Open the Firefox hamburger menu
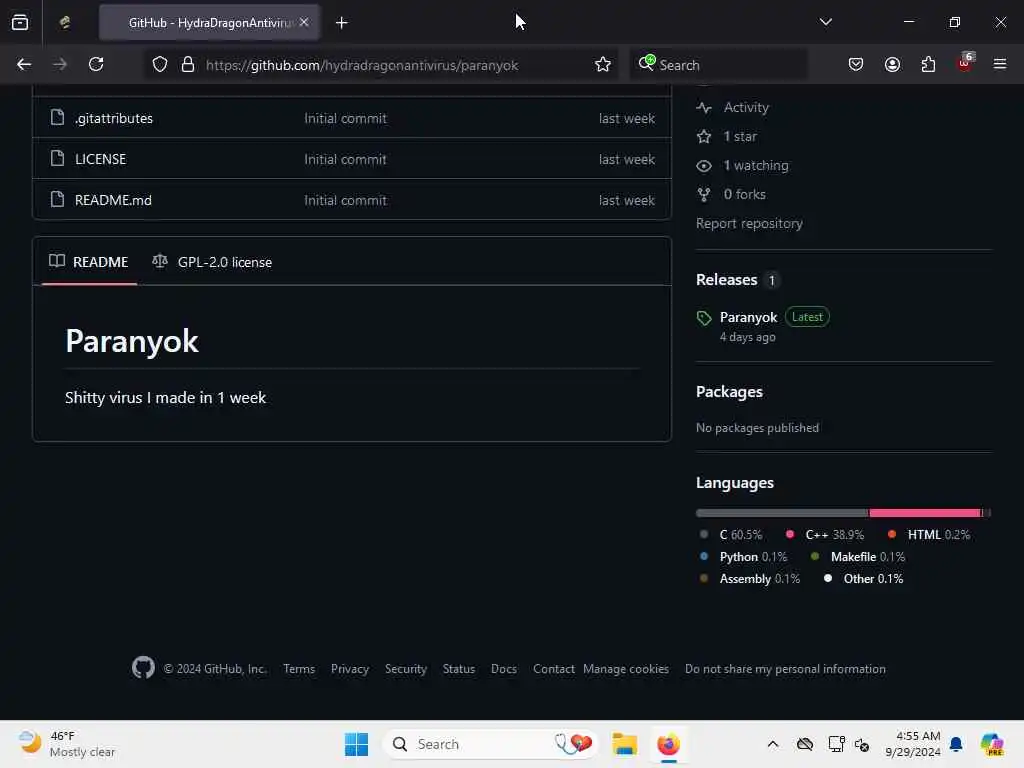 (1000, 64)
